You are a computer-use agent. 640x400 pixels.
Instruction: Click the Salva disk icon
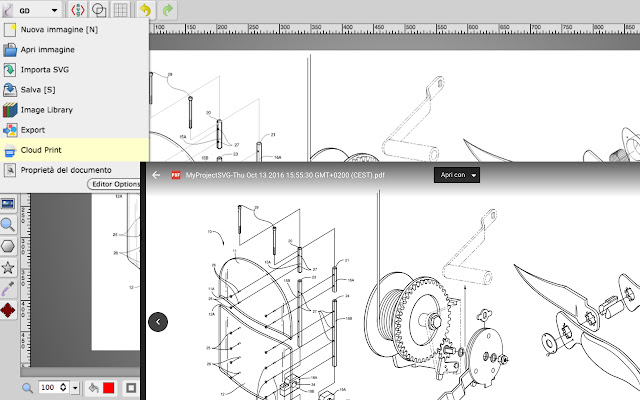(x=10, y=90)
